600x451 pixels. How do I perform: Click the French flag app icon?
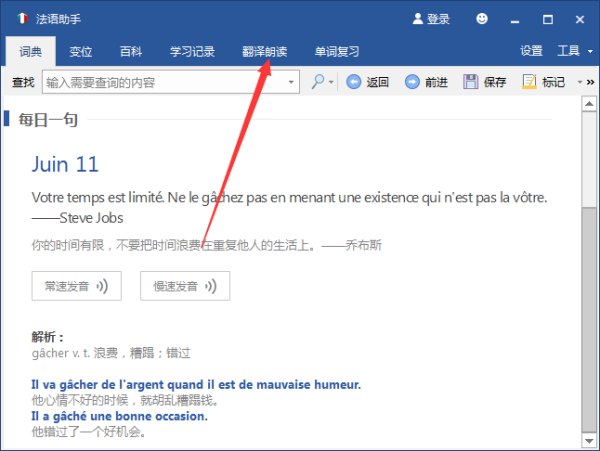click(18, 19)
